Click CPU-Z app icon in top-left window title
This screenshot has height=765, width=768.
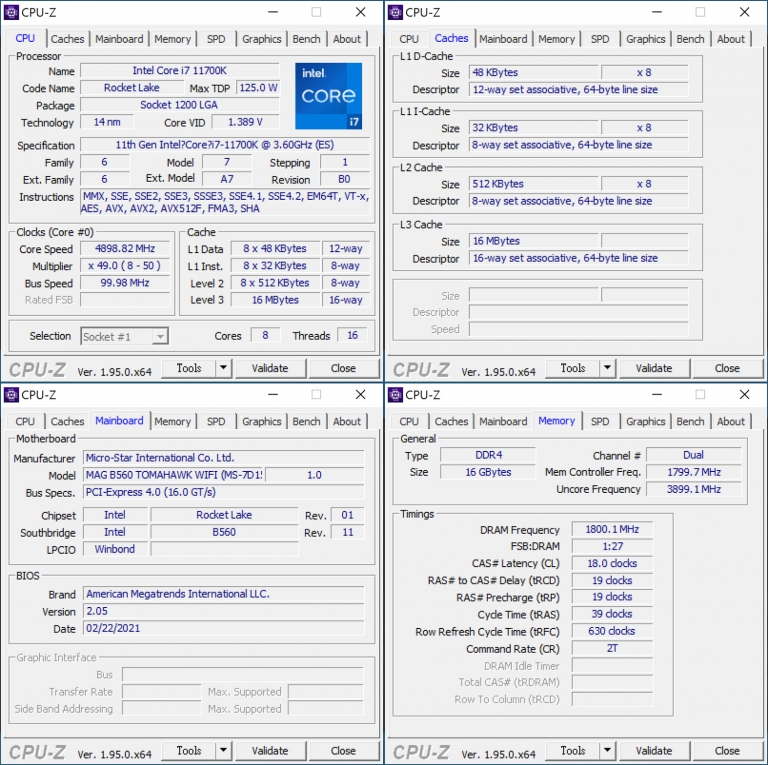(11, 12)
